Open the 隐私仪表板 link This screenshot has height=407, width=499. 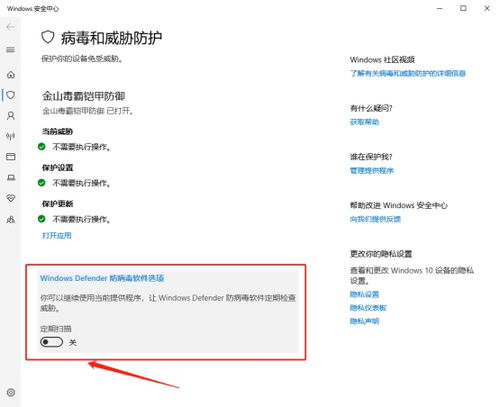[368, 308]
